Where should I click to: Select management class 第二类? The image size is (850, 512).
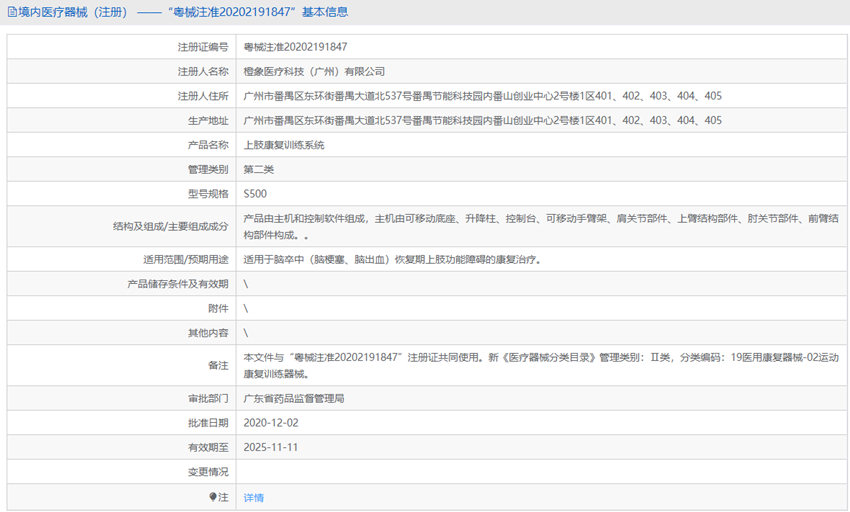tap(259, 169)
